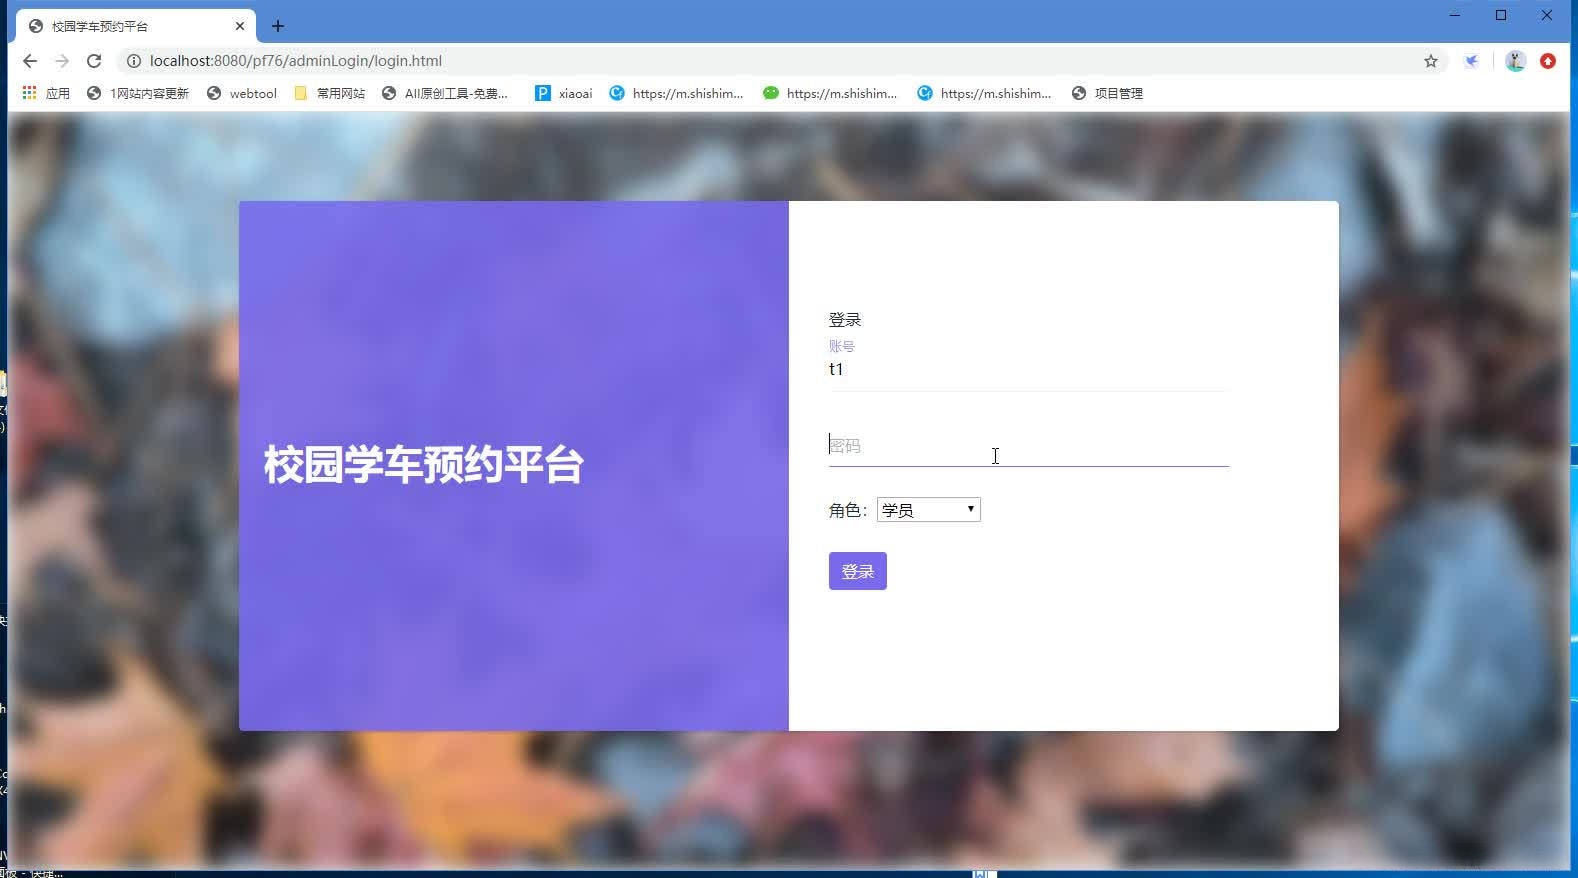Click the browser forward arrow

coord(62,61)
